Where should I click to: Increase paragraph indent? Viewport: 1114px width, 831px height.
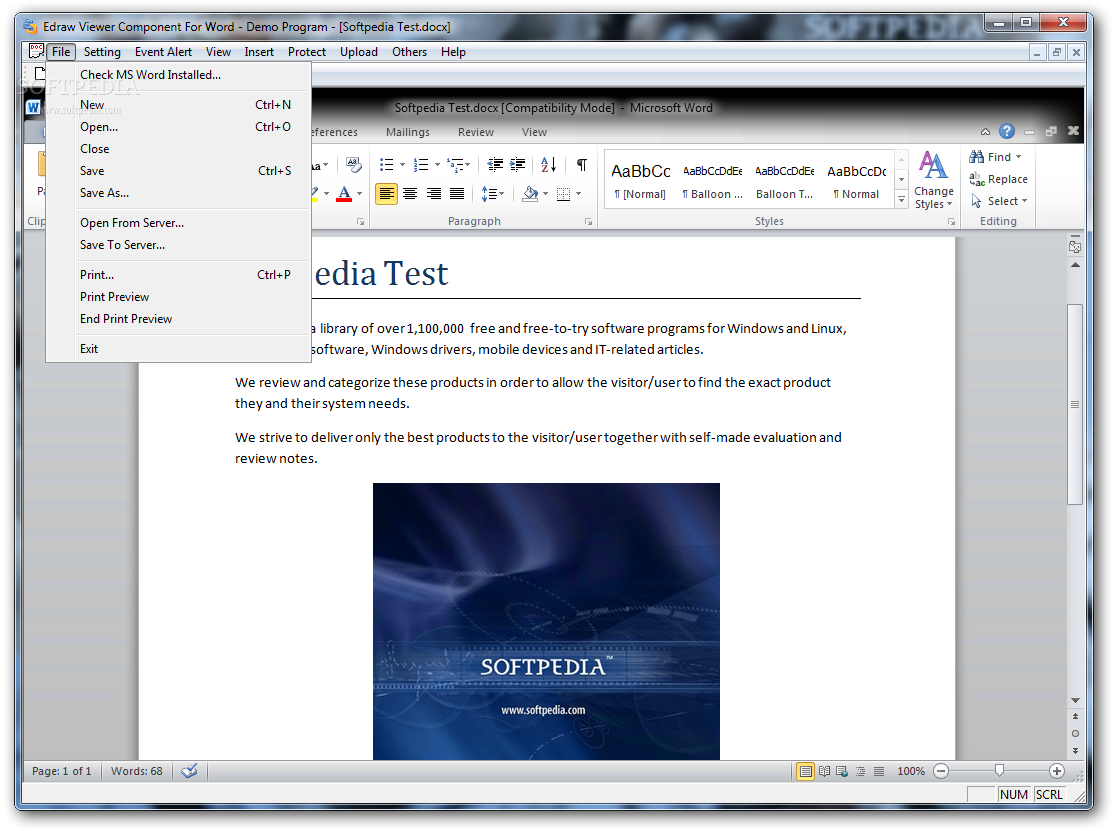[518, 165]
